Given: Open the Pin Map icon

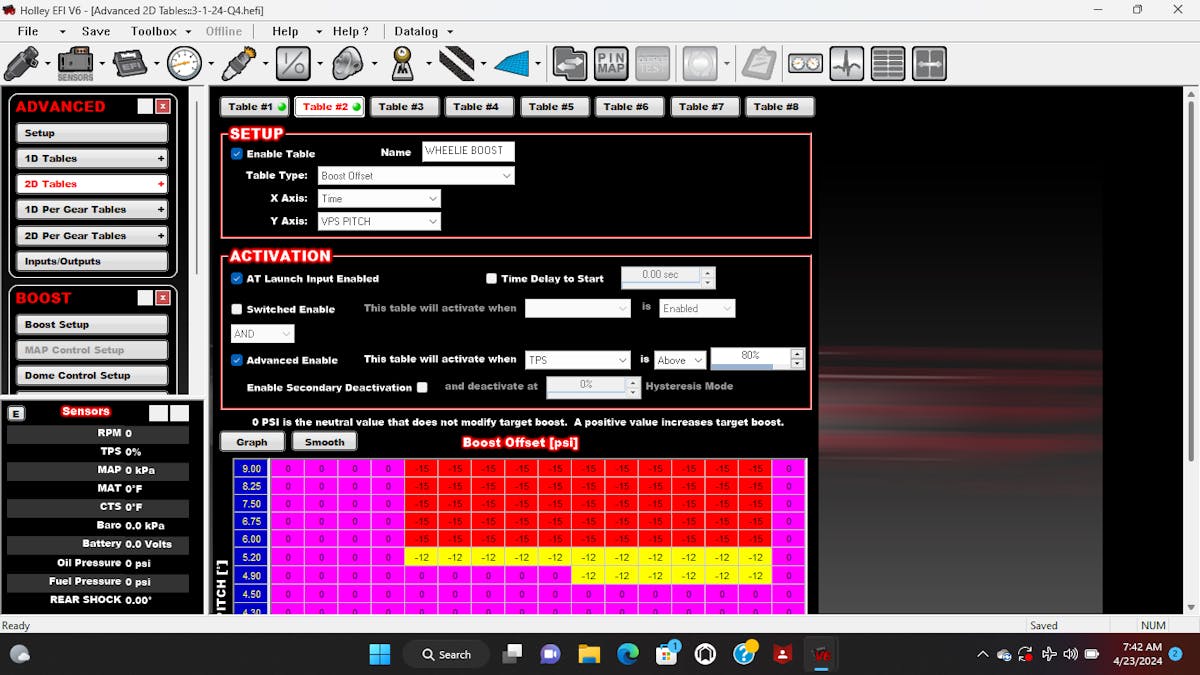Looking at the screenshot, I should pyautogui.click(x=611, y=64).
